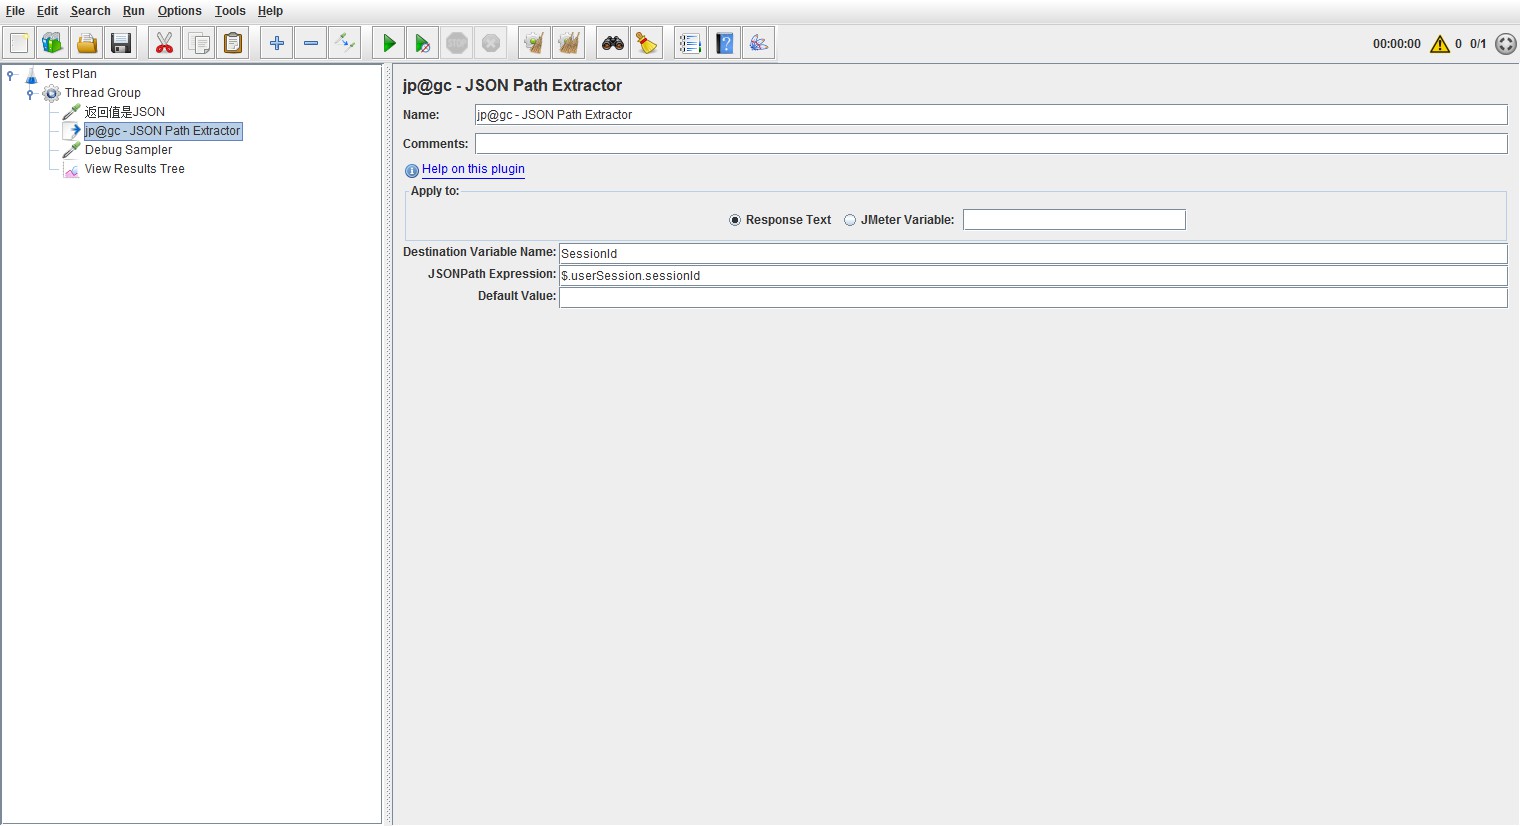1520x826 pixels.
Task: Select Thread Group in the tree
Action: [x=102, y=93]
